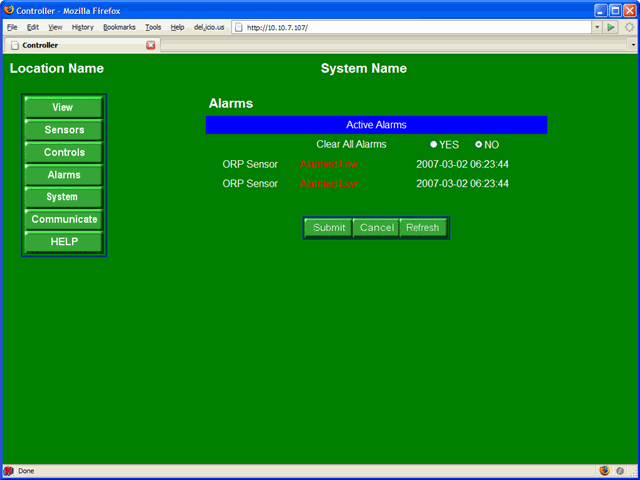Click the page icon in the address bar

pos(240,27)
